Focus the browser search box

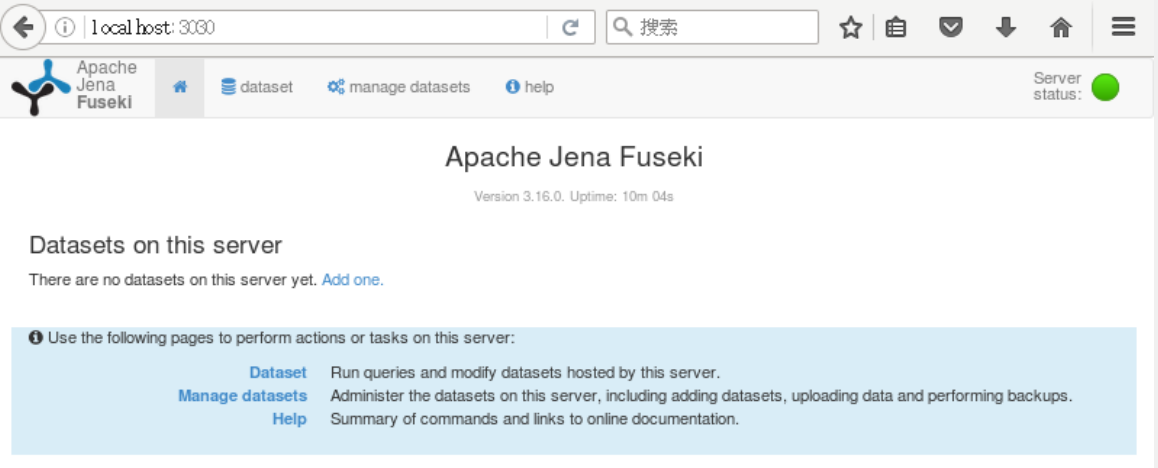click(x=712, y=28)
